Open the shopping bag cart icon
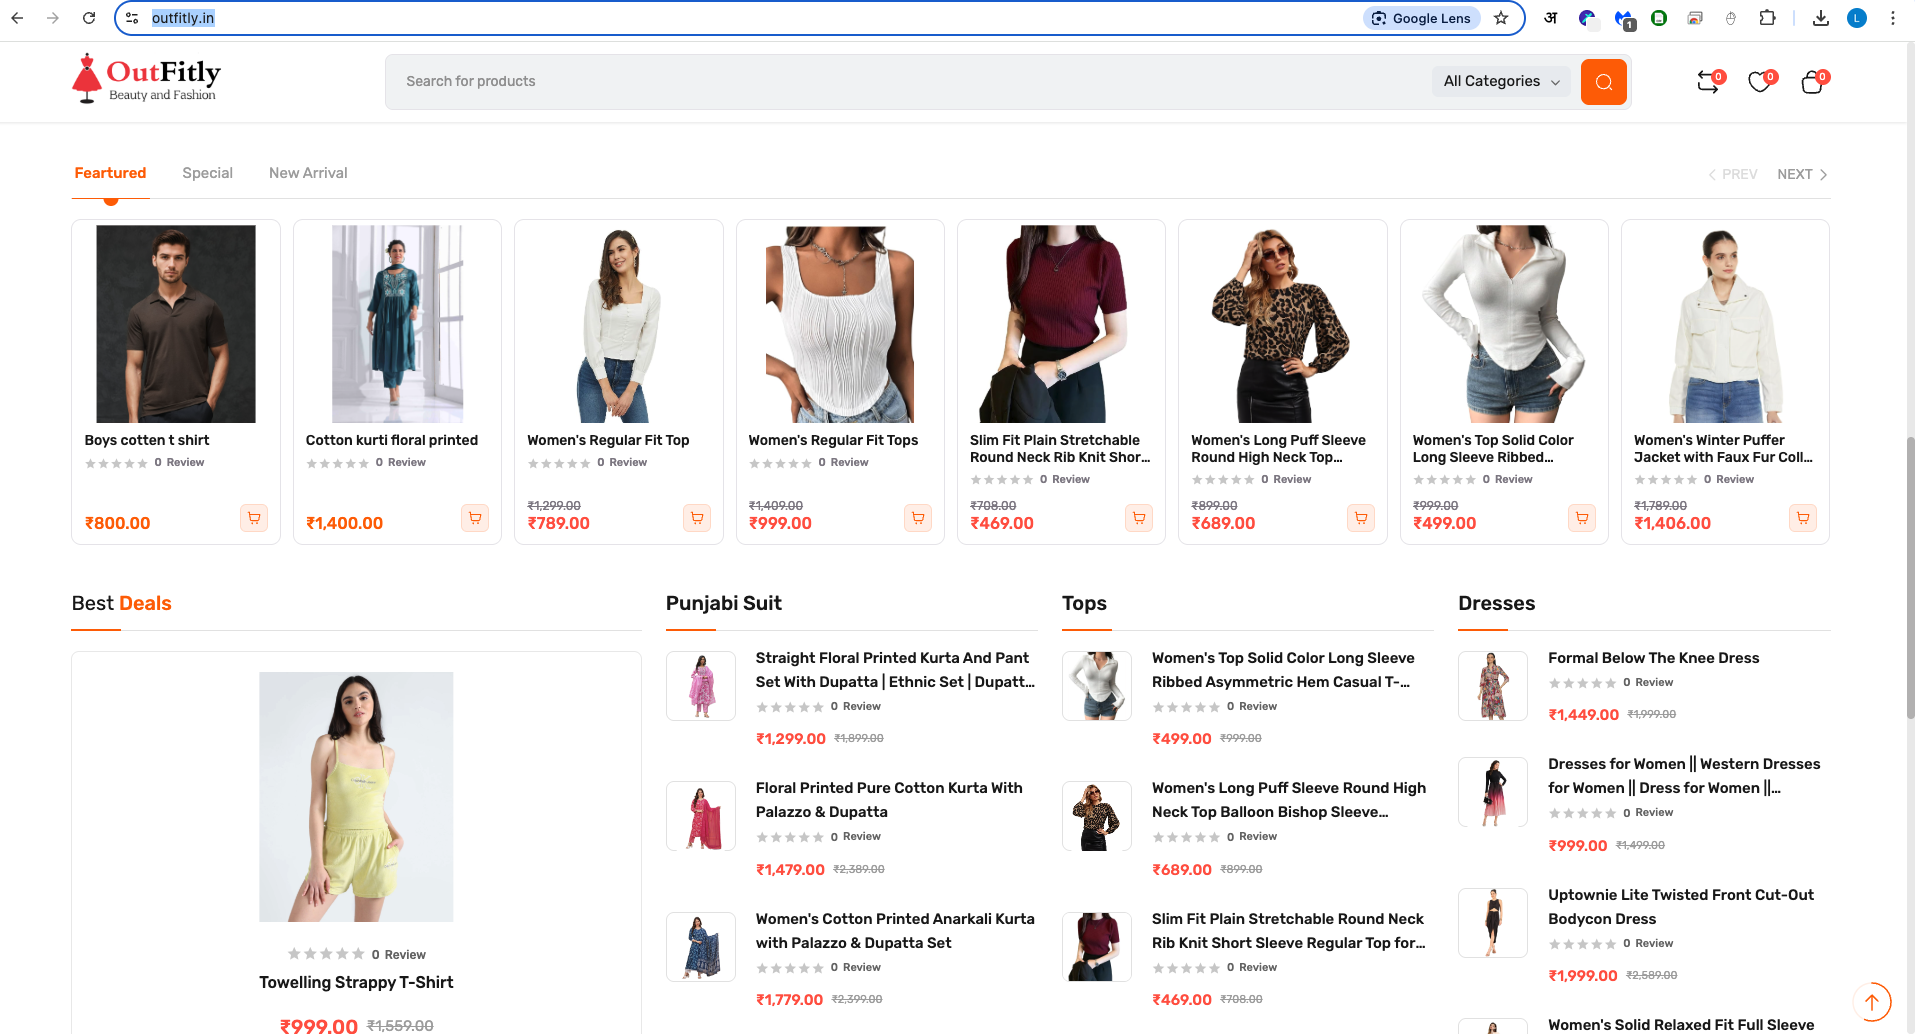The width and height of the screenshot is (1915, 1034). (1812, 82)
